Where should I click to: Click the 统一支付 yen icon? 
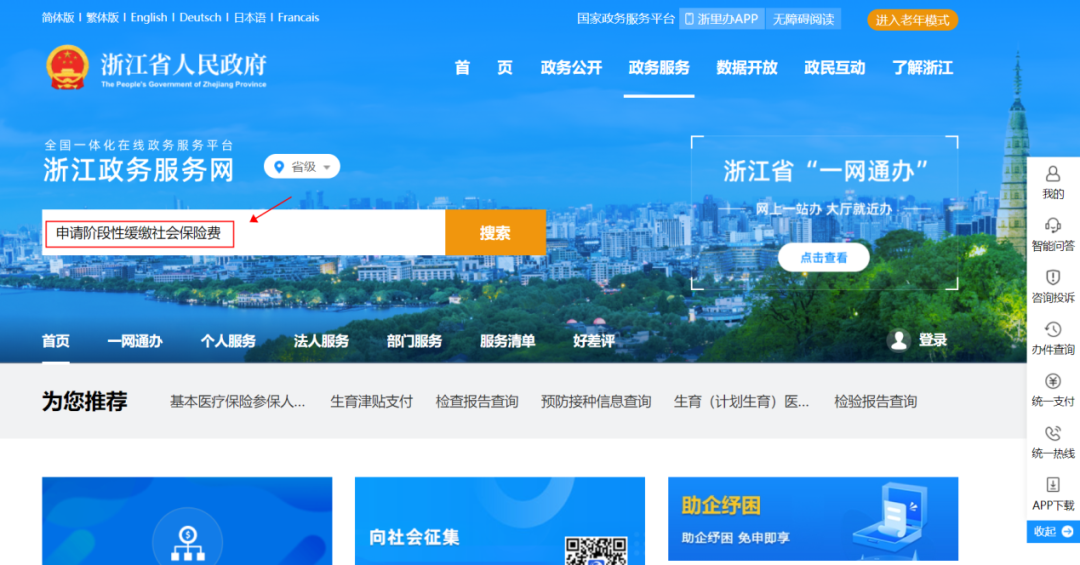(x=1052, y=381)
